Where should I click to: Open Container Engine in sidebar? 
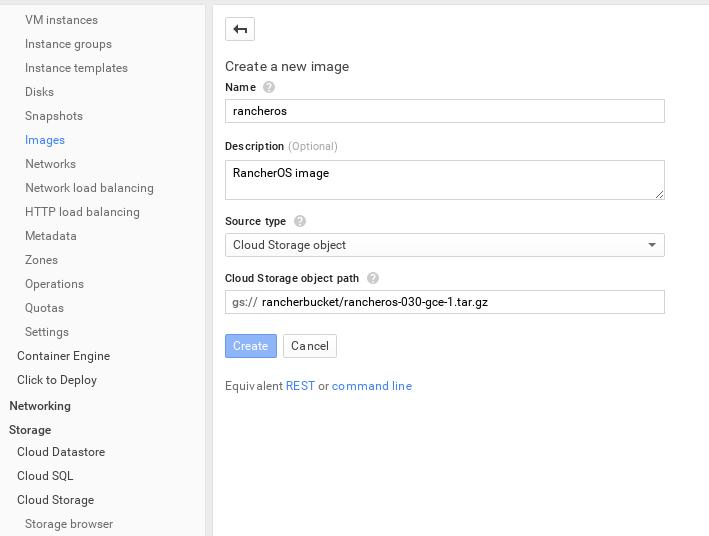(x=63, y=356)
